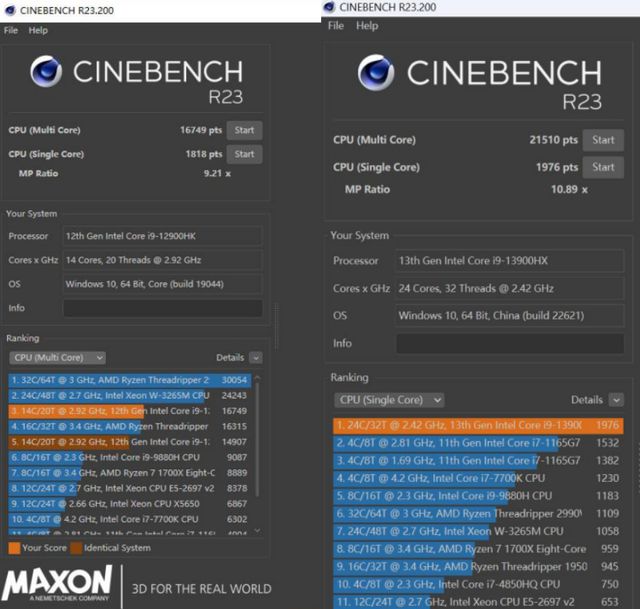Select single core row i9-9880H scoring 1183
640x609 pixels.
pyautogui.click(x=478, y=496)
